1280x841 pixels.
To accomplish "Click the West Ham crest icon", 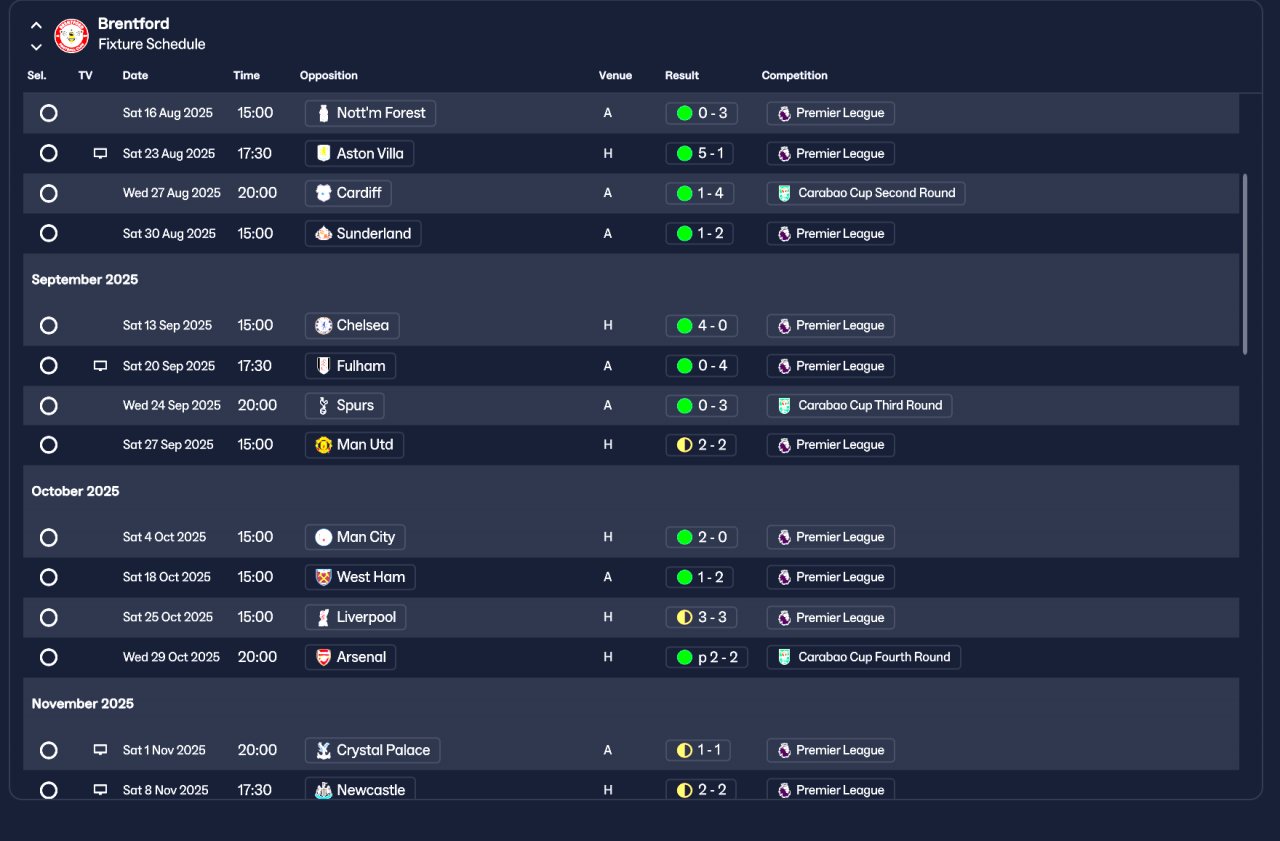I will coord(323,577).
